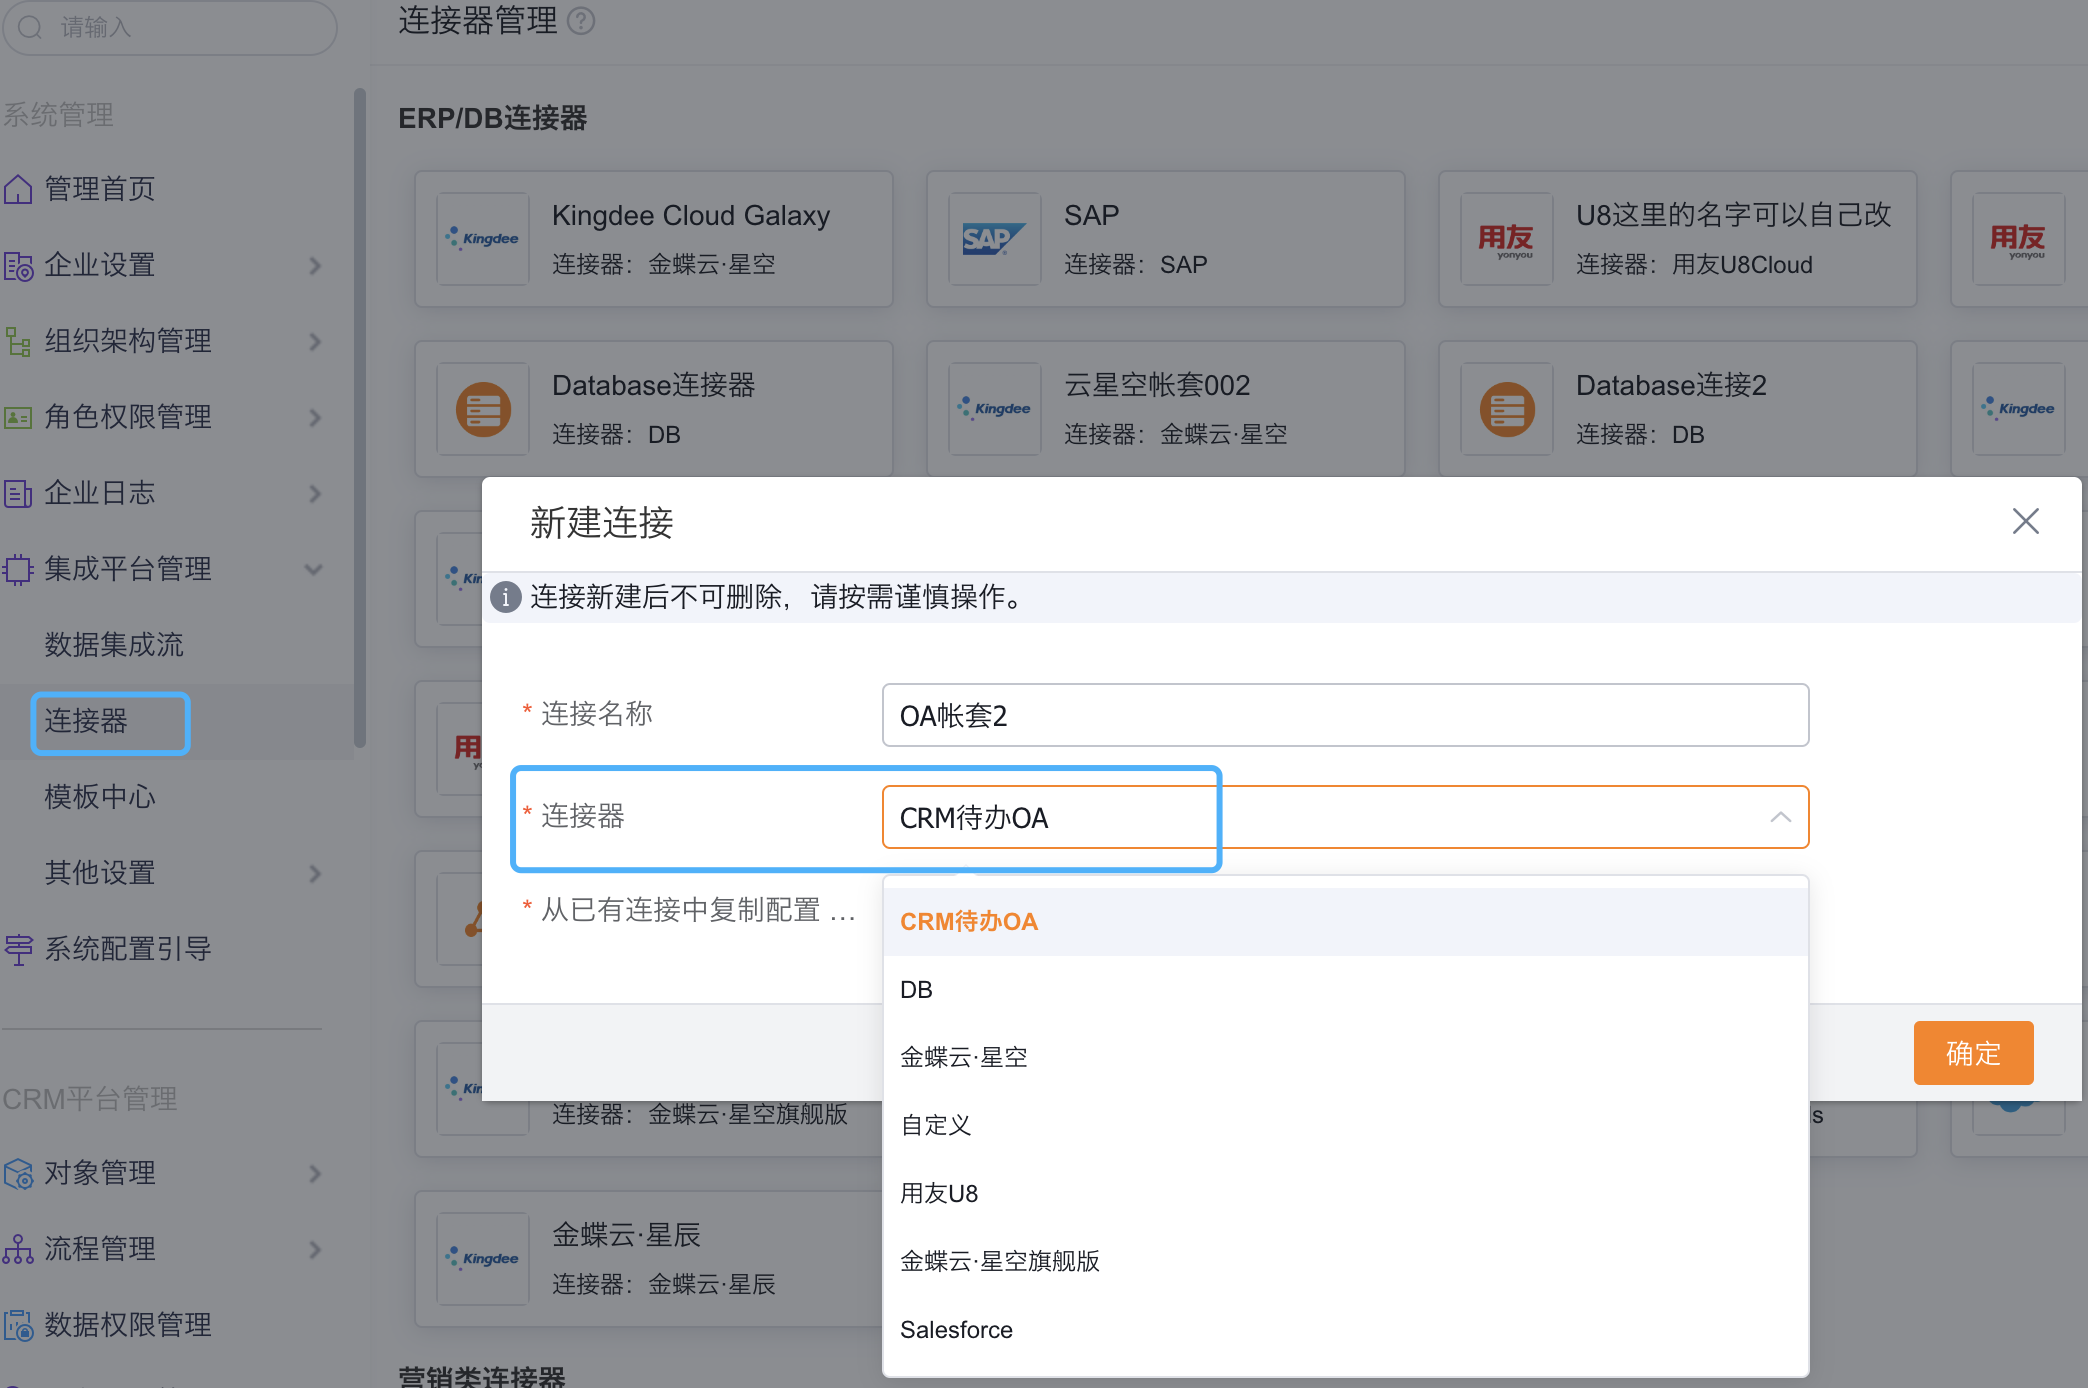Click the 流程管理 icon
This screenshot has width=2088, height=1388.
(x=18, y=1249)
